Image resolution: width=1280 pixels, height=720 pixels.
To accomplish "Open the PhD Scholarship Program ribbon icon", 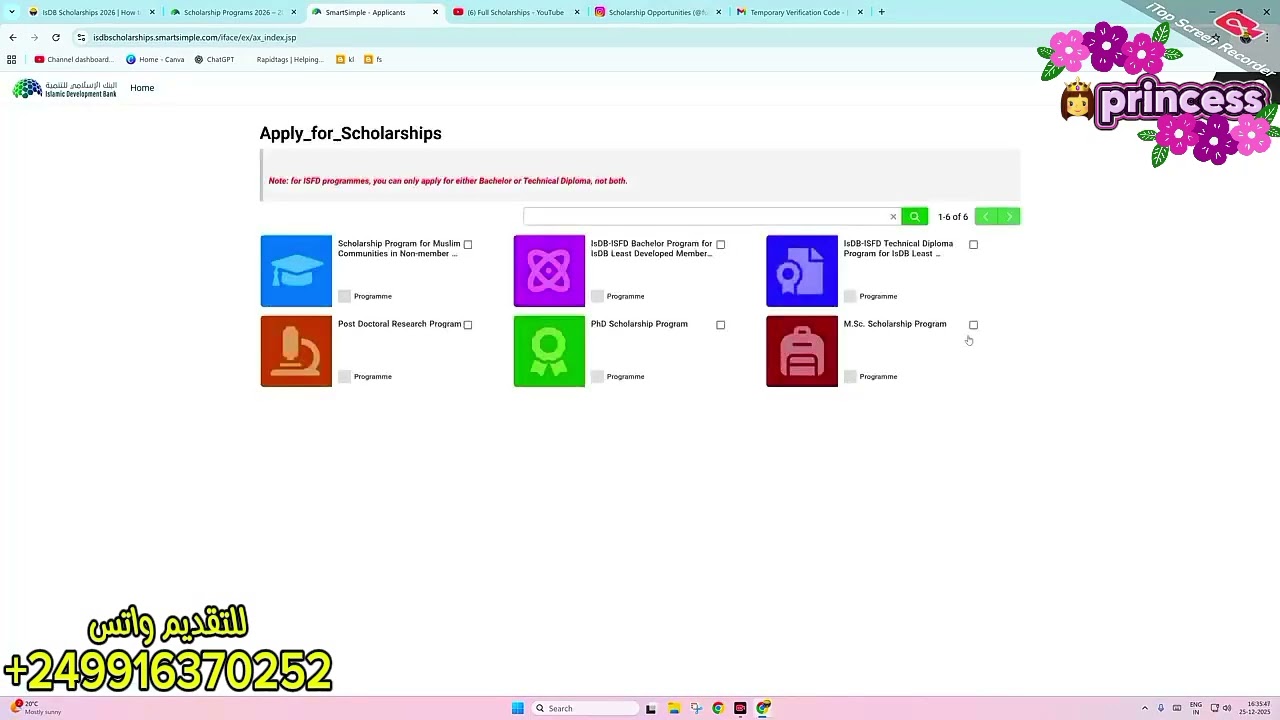I will [549, 351].
